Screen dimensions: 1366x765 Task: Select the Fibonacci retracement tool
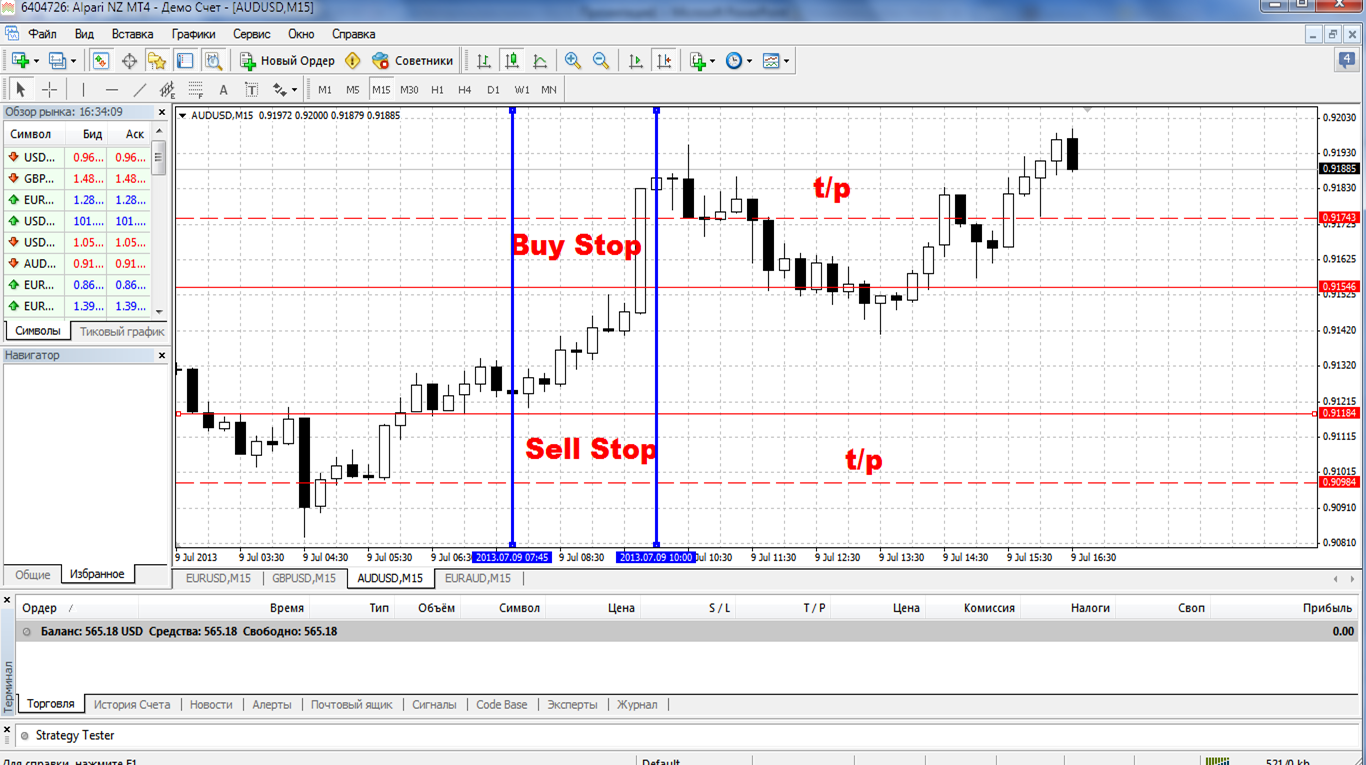click(196, 89)
